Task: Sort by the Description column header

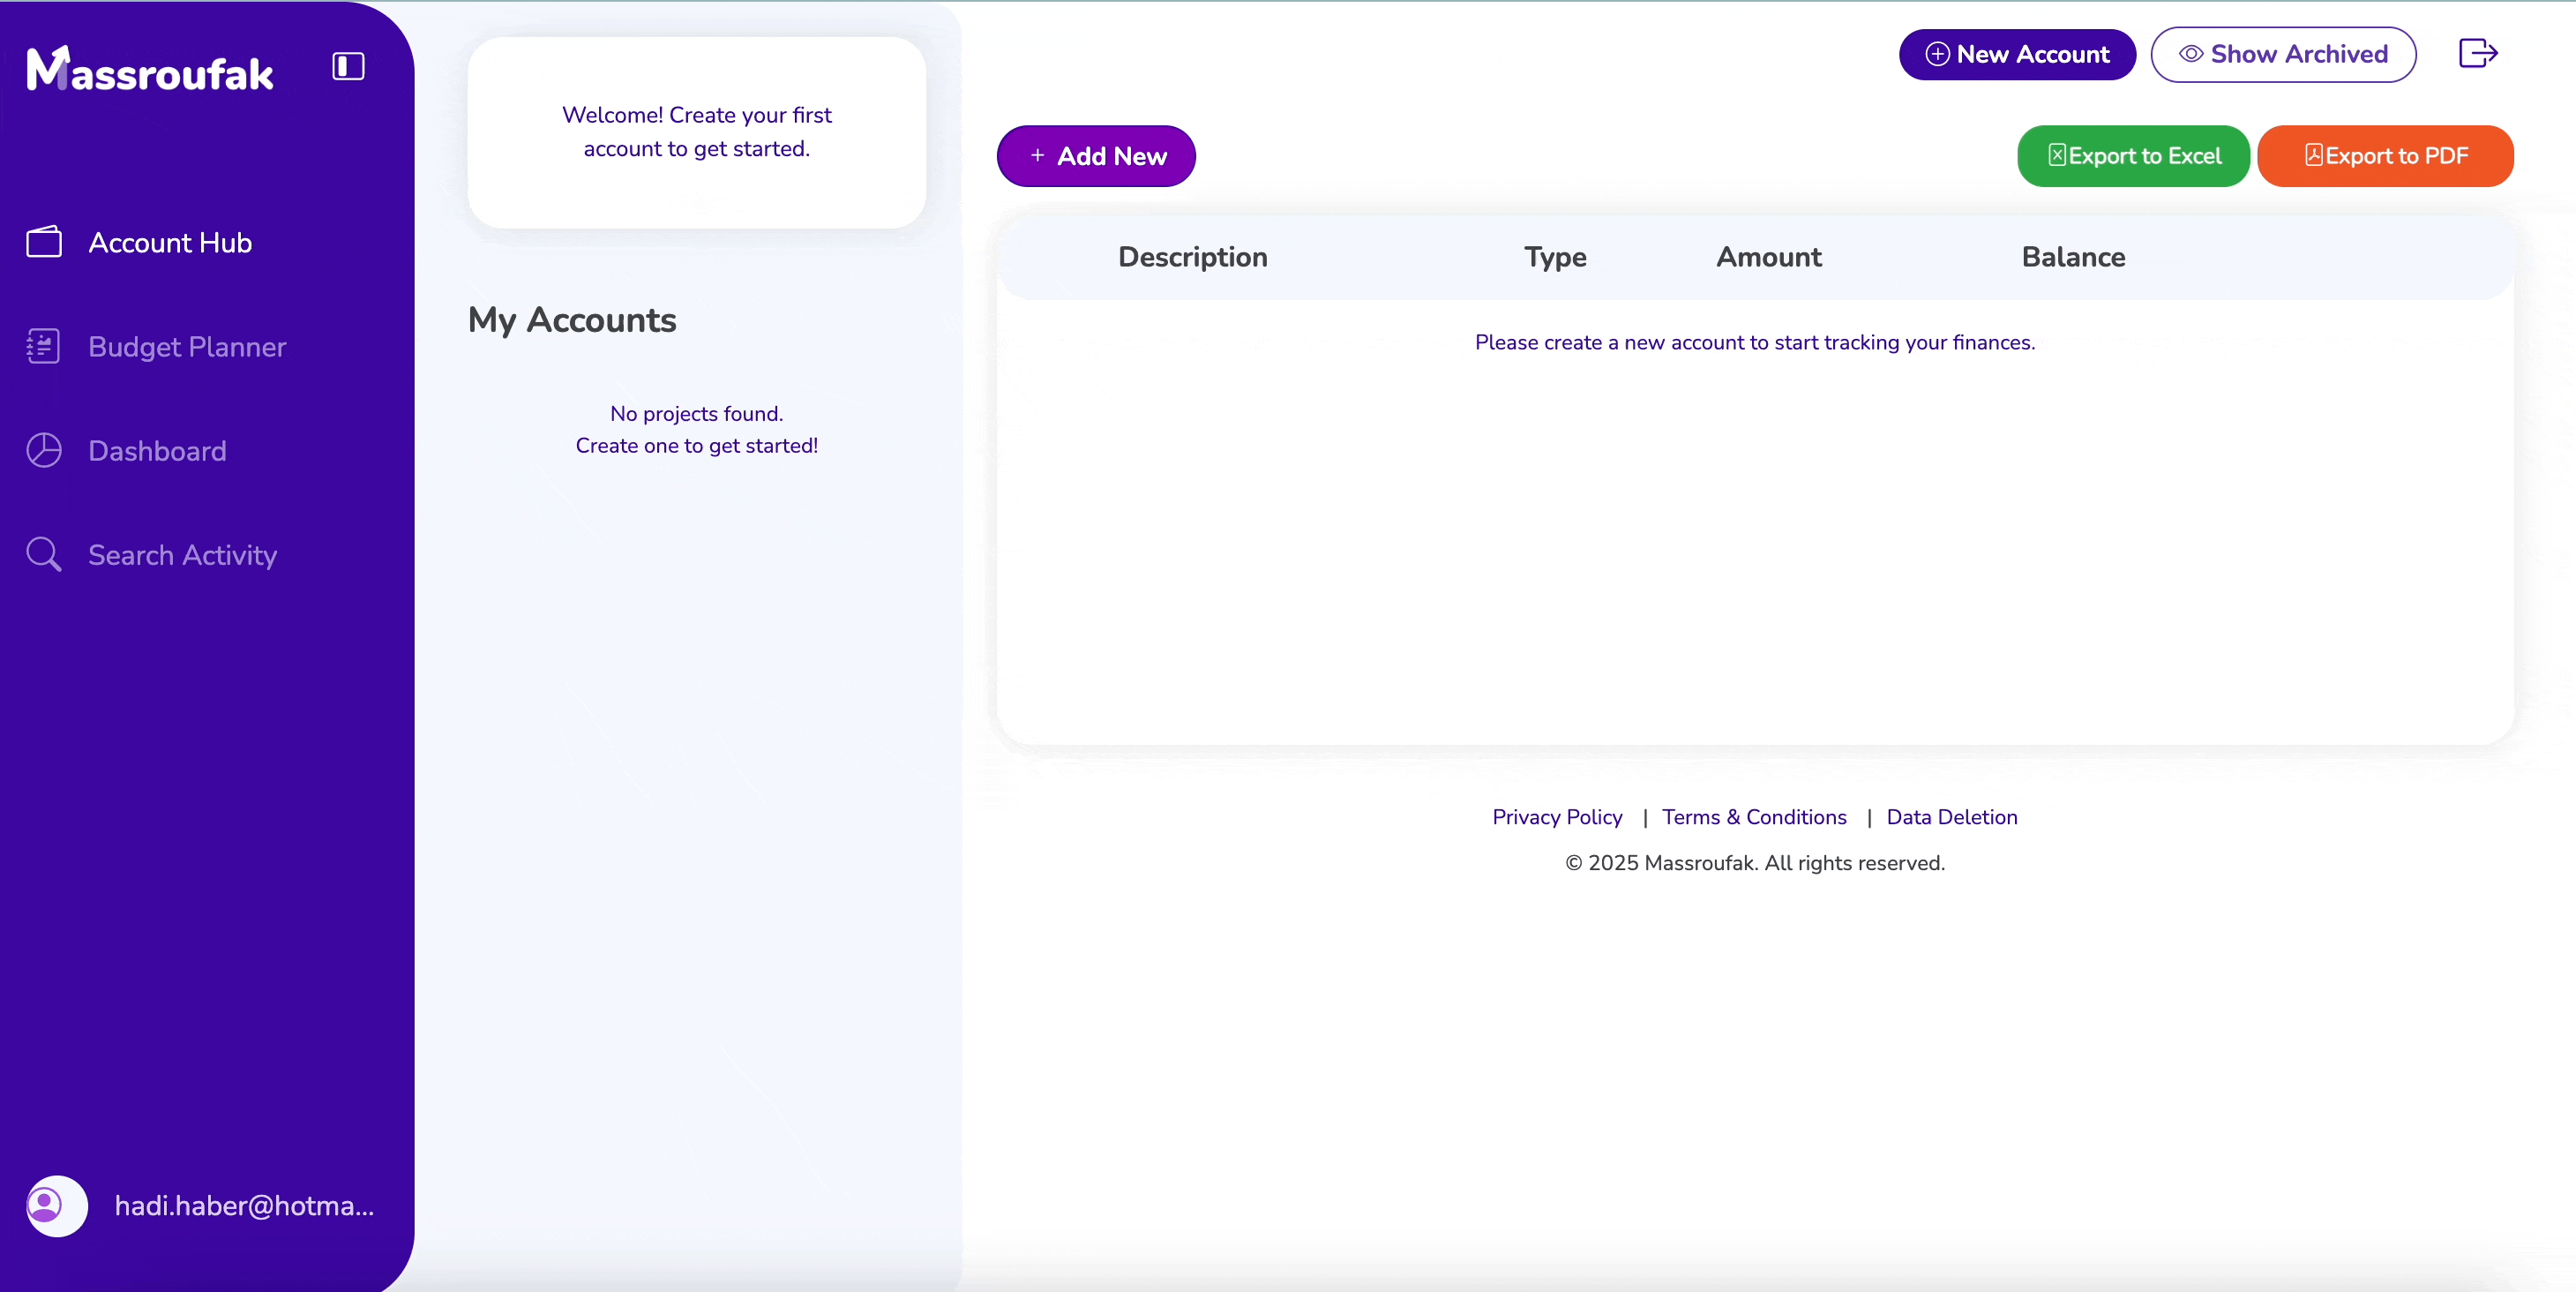Action: point(1192,257)
